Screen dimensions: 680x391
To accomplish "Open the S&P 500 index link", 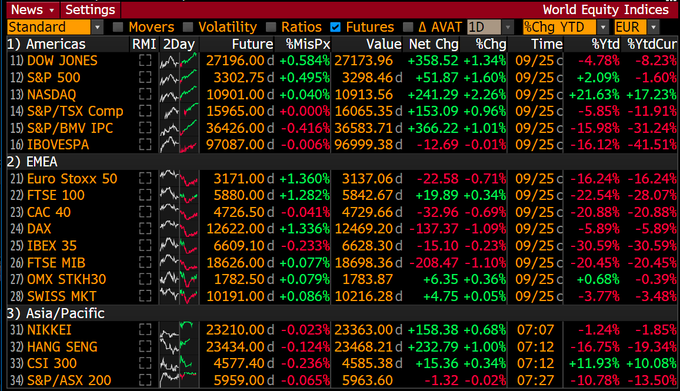I will click(53, 78).
